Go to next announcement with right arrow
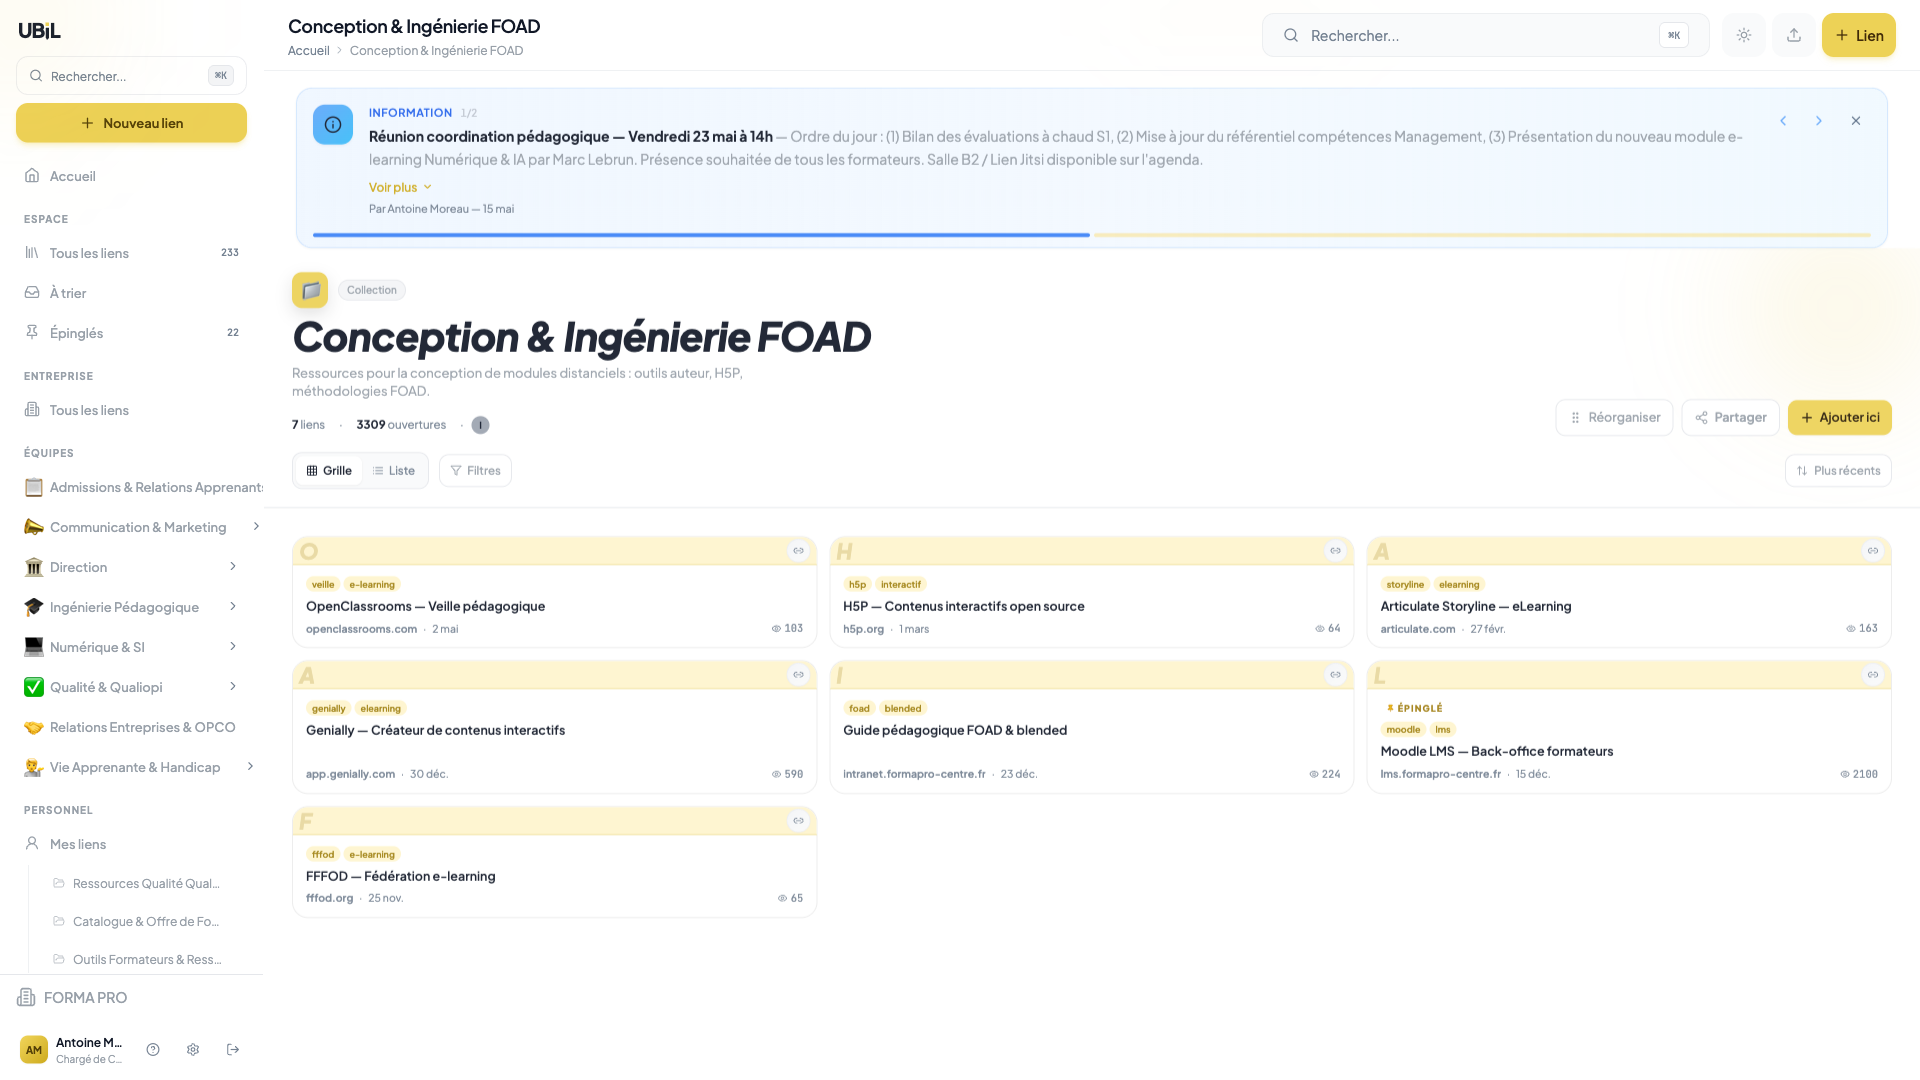 coord(1819,121)
